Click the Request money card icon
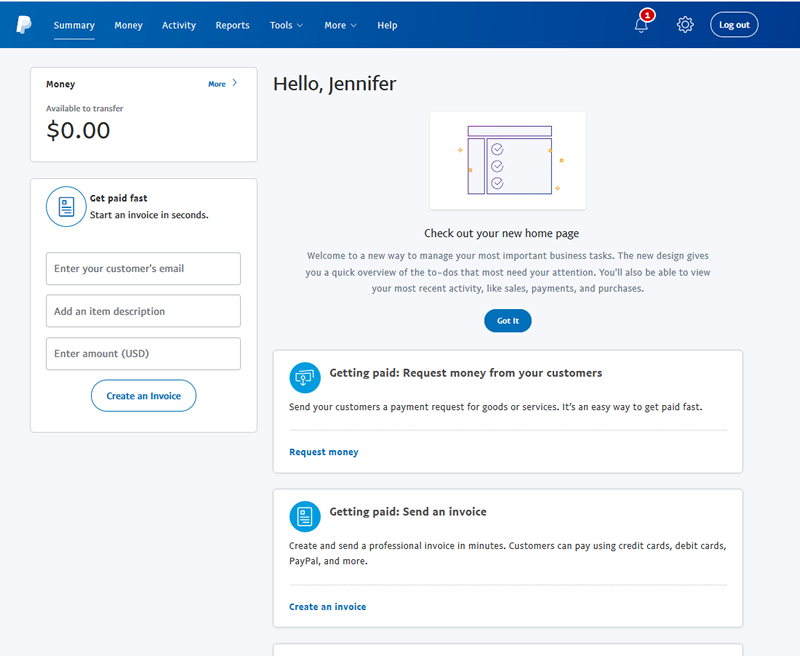Image resolution: width=800 pixels, height=656 pixels. pos(305,377)
